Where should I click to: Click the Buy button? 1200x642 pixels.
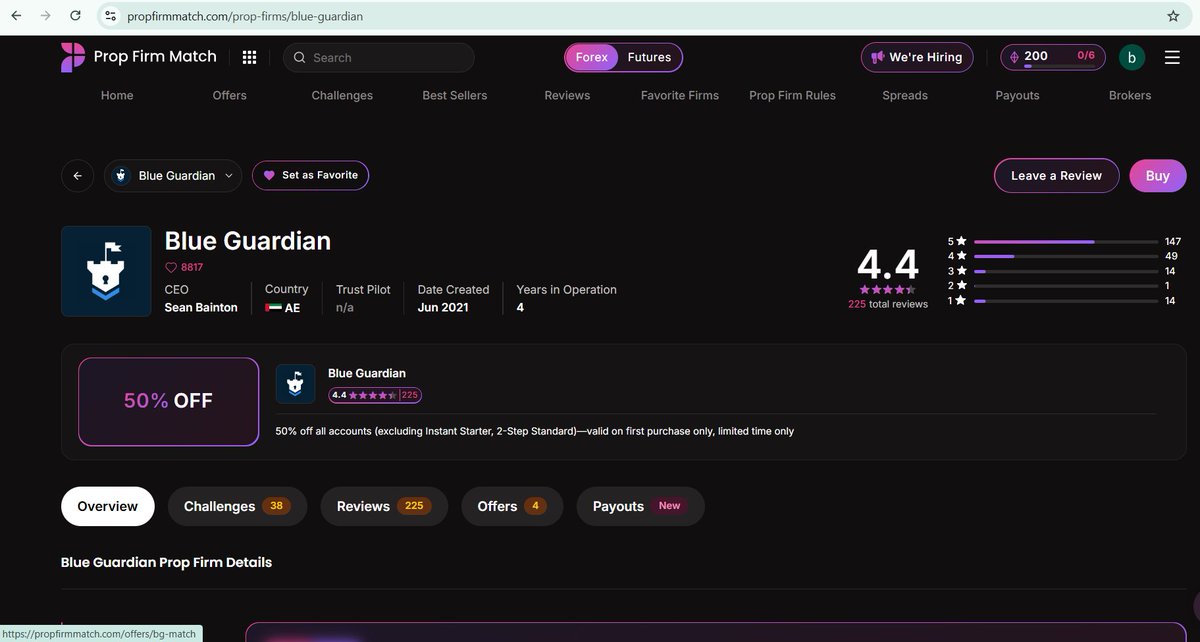pyautogui.click(x=1158, y=175)
